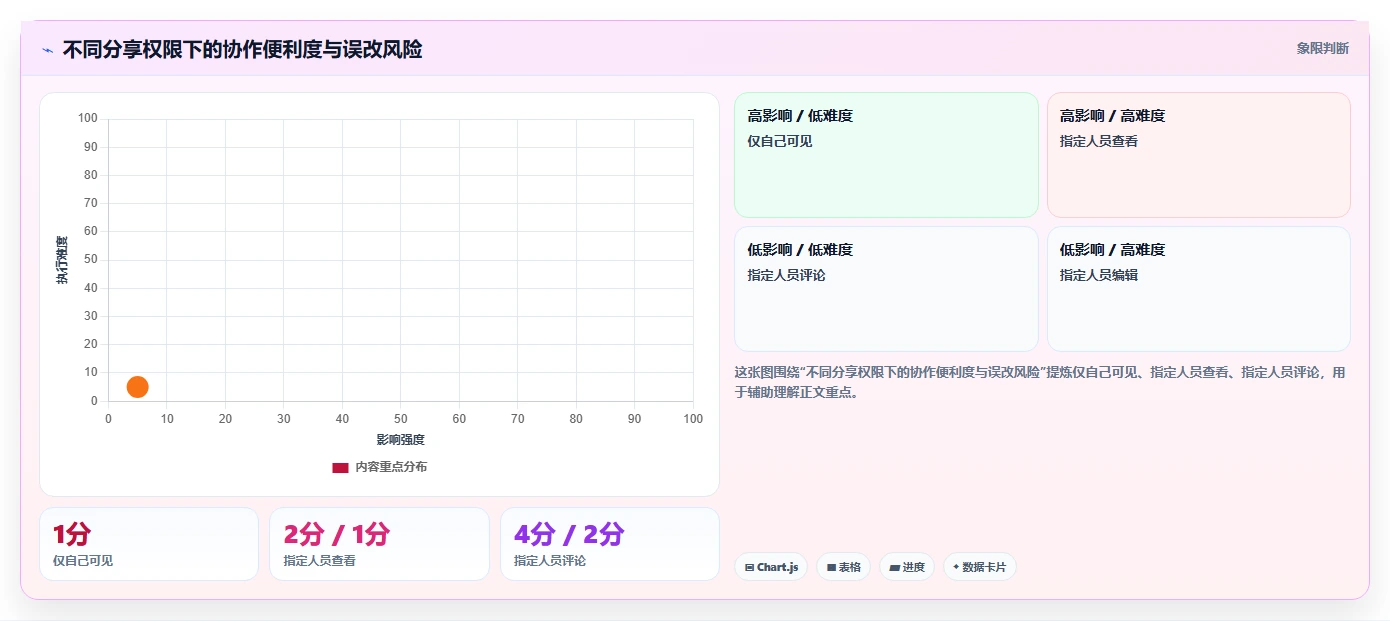
Task: Click the 表格 tag
Action: [844, 567]
